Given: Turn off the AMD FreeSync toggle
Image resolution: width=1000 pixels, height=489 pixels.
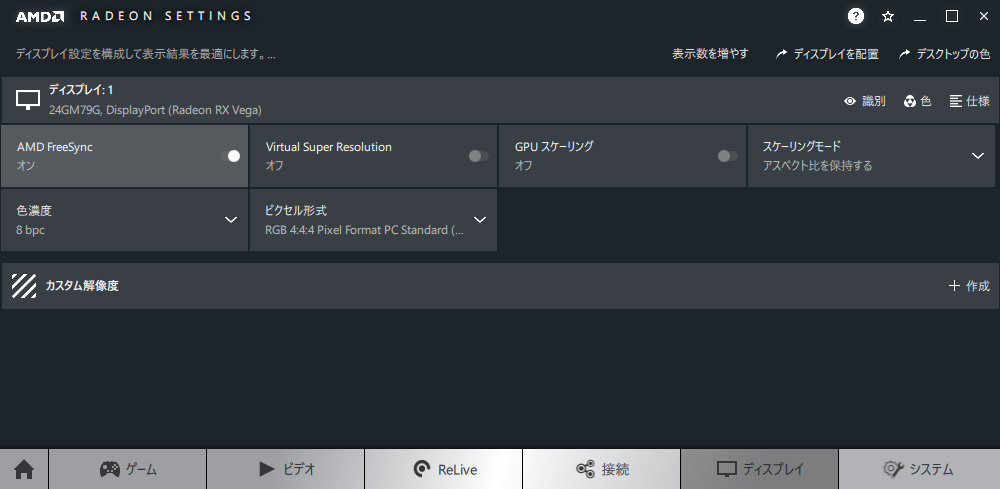Looking at the screenshot, I should click(x=230, y=156).
